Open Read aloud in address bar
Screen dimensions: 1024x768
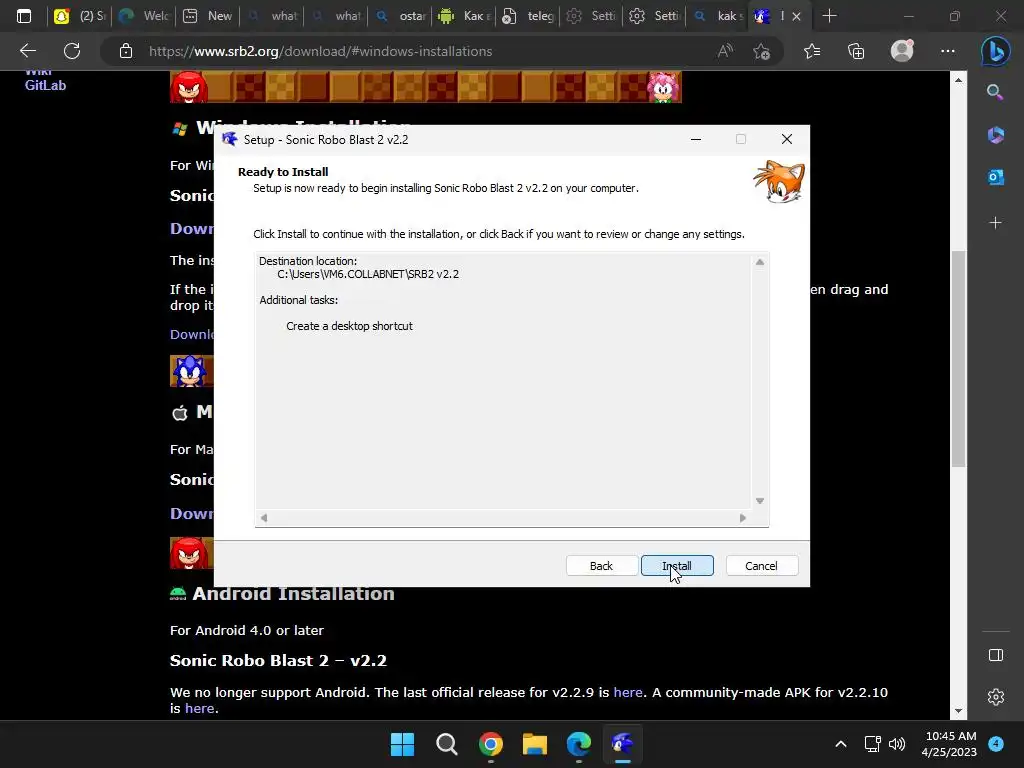pyautogui.click(x=726, y=51)
